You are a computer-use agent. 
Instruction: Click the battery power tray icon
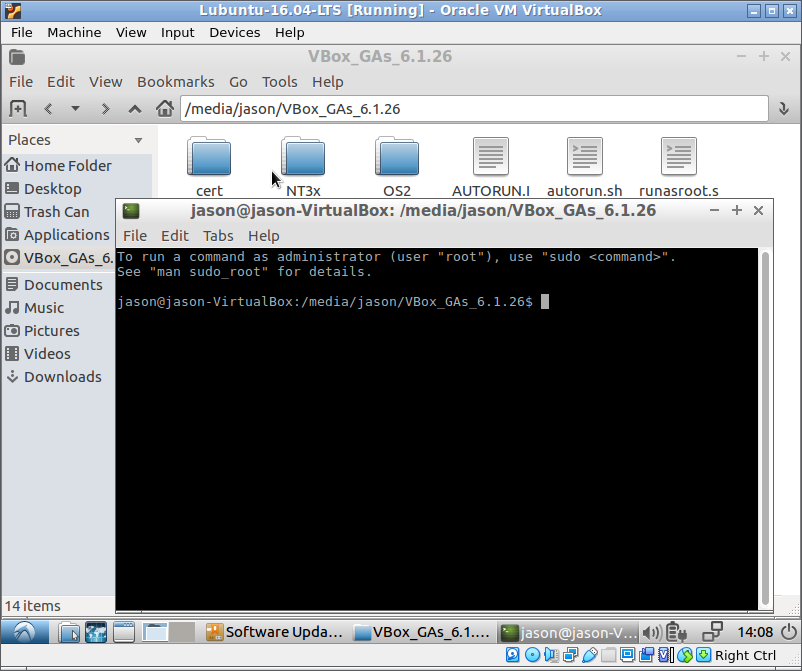[x=677, y=633]
